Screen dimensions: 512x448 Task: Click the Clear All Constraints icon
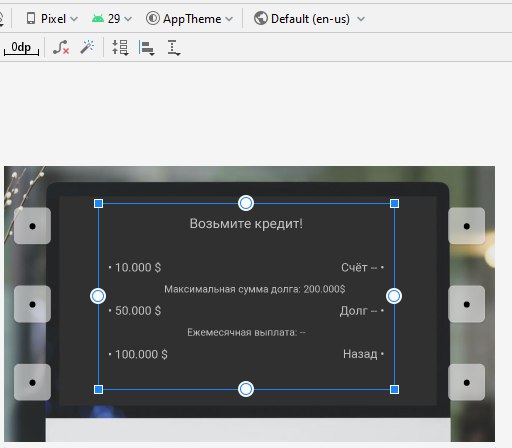pos(61,47)
